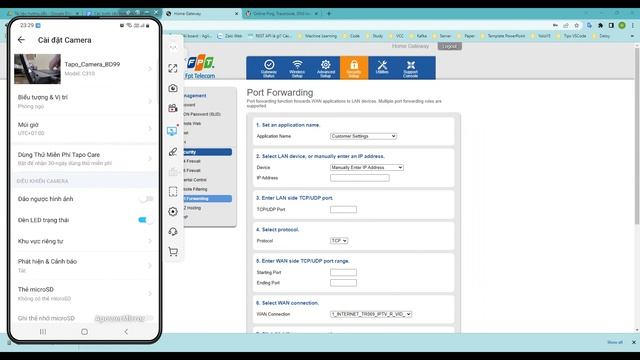Click the browser page vertical scrollbar
This screenshot has height=360, width=640.
coord(637,136)
